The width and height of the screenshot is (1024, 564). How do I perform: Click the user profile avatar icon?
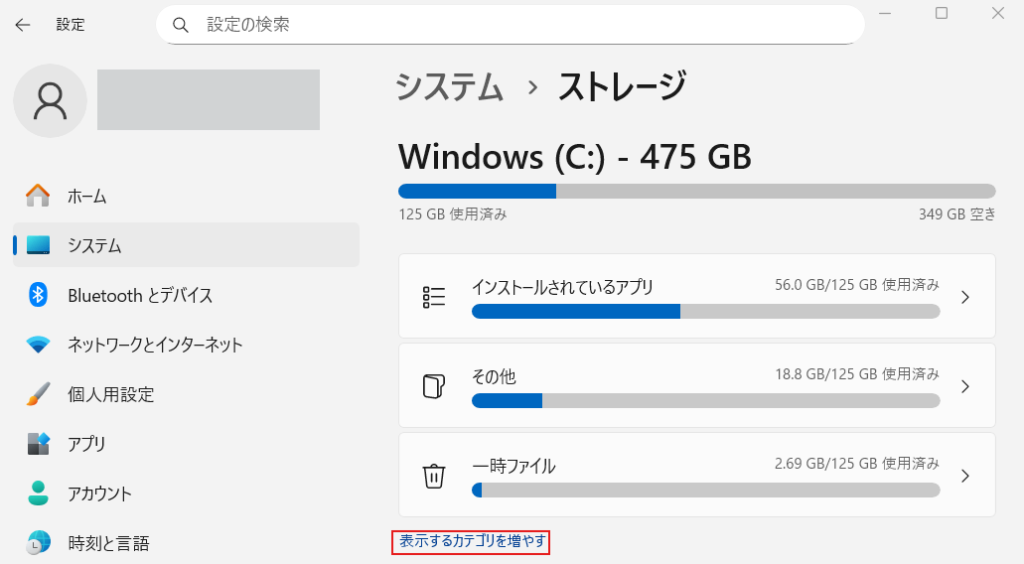coord(50,100)
